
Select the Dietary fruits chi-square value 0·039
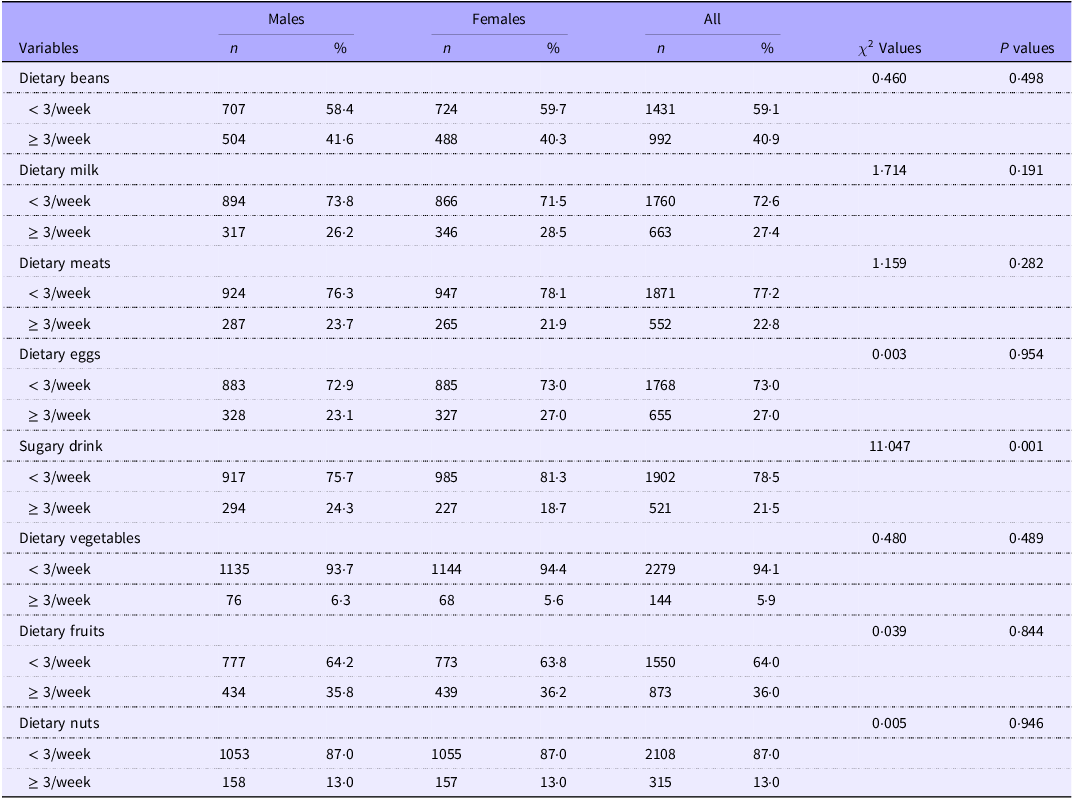coord(889,631)
